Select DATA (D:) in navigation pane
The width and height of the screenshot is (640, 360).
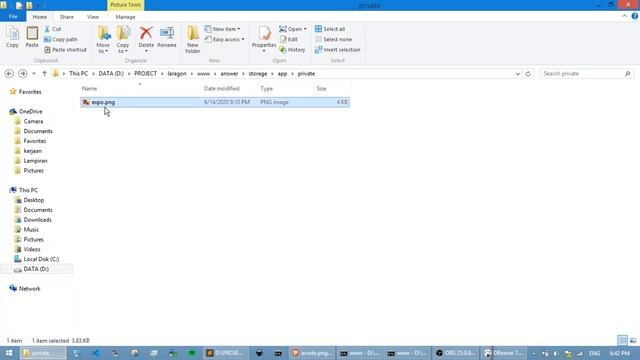tap(36, 269)
